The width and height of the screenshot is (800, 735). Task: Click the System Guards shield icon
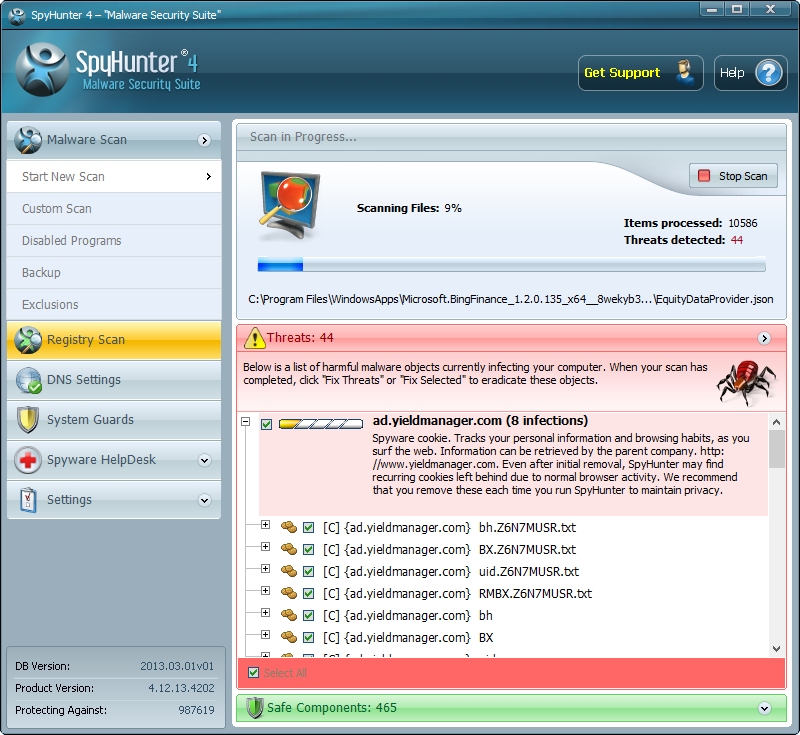pyautogui.click(x=29, y=420)
